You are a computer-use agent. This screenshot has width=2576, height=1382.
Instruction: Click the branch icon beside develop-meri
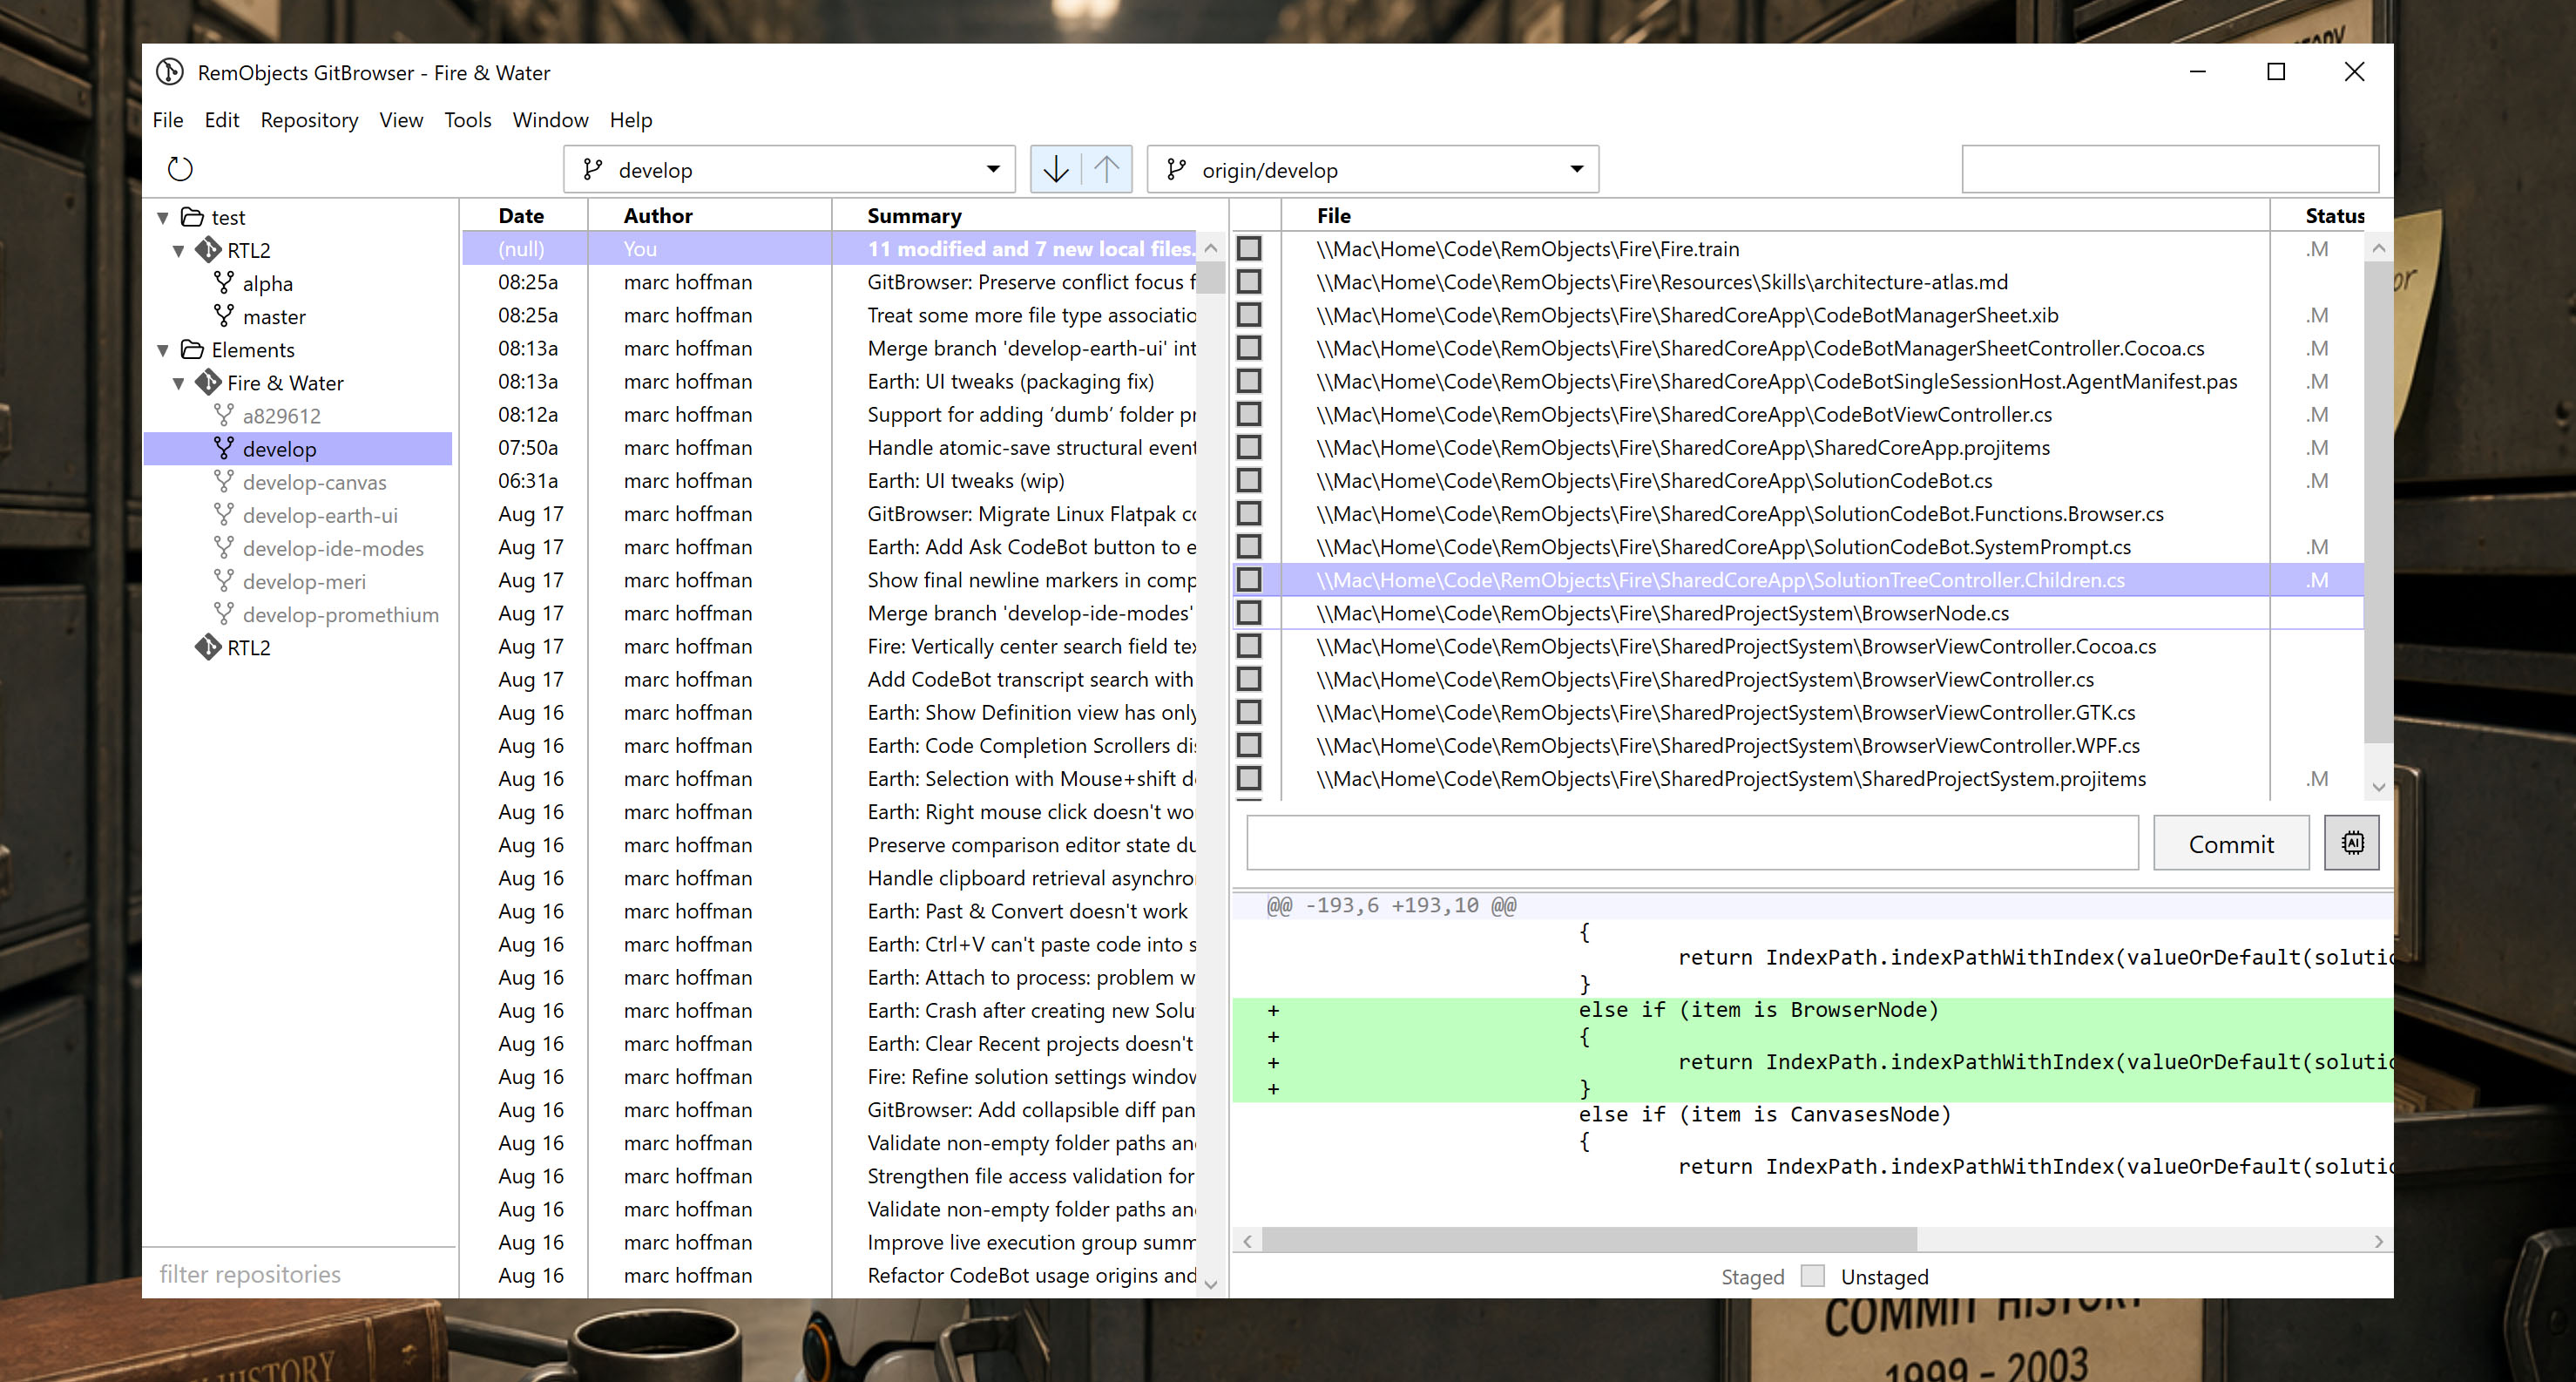[224, 581]
